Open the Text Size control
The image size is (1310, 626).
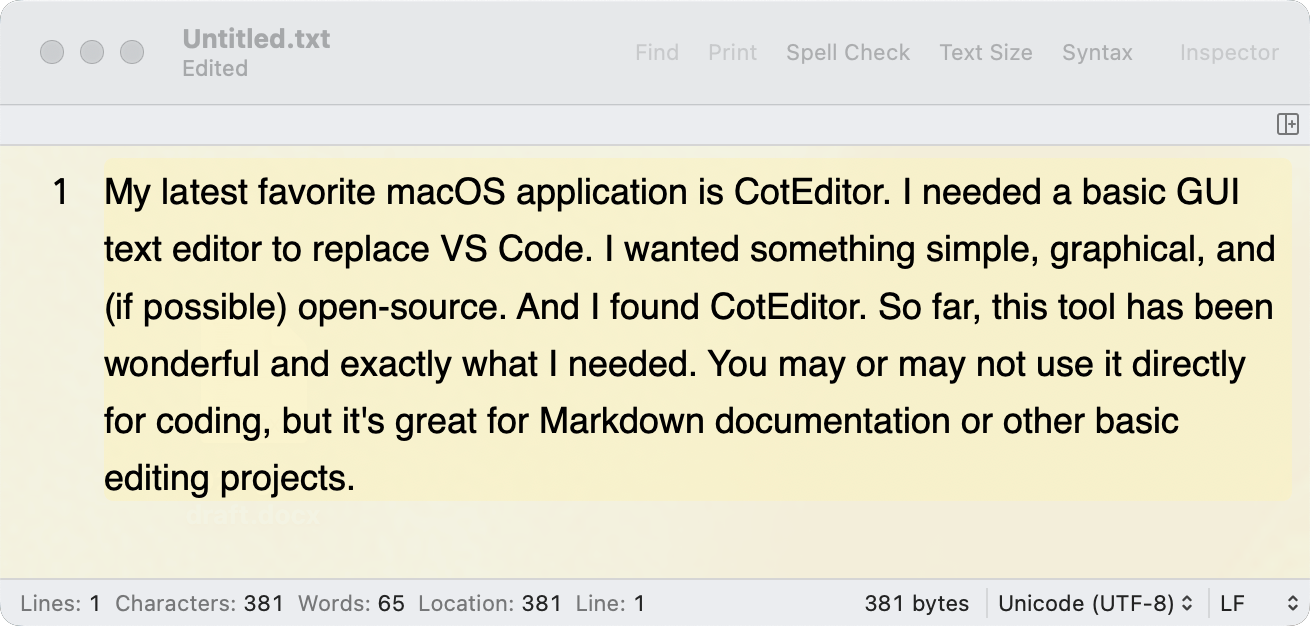pyautogui.click(x=985, y=53)
